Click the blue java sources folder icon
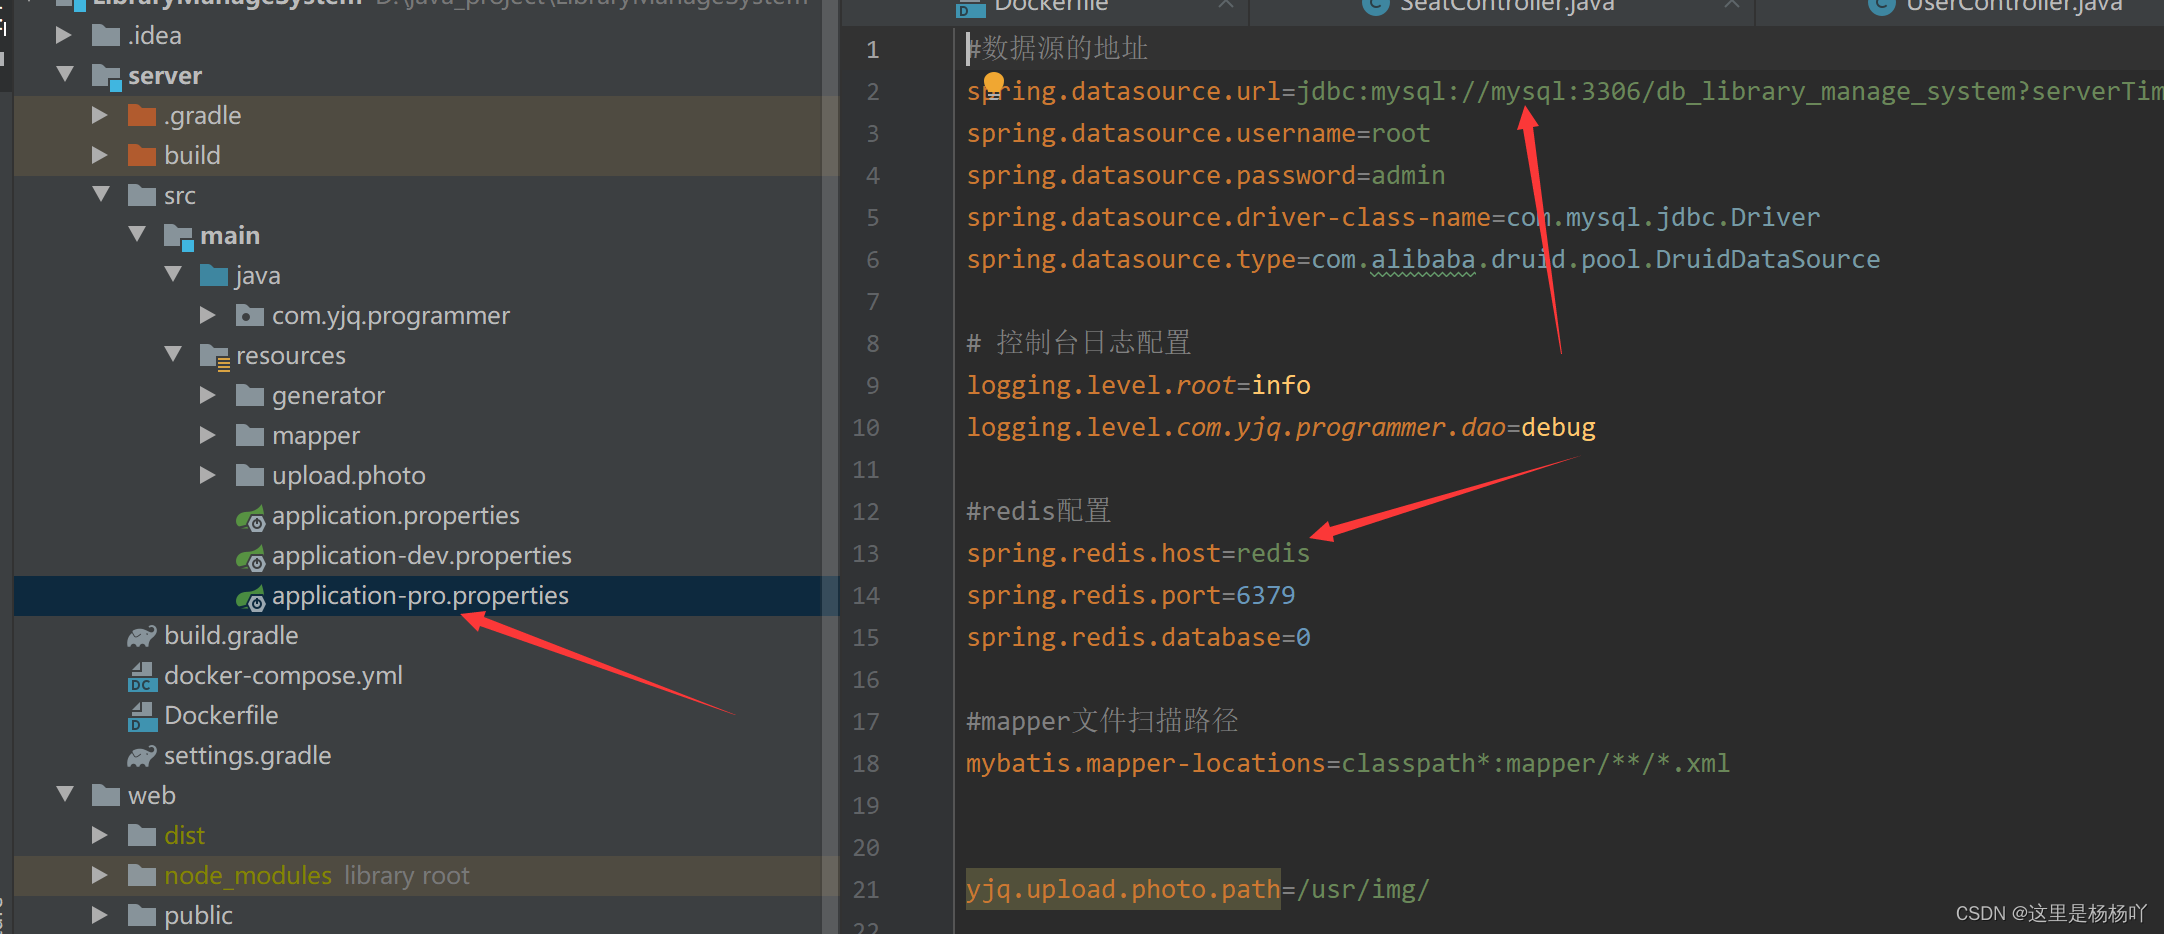 (214, 276)
